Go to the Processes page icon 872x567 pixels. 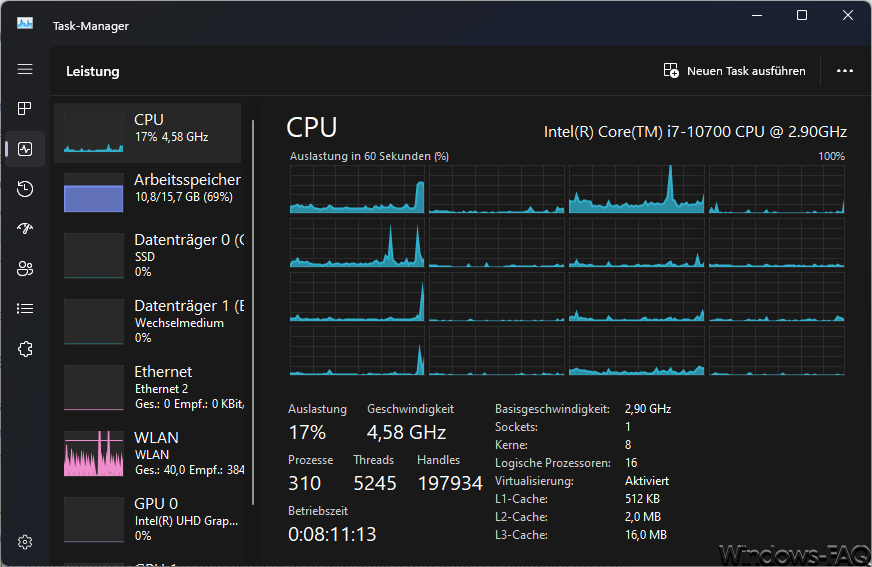[25, 108]
